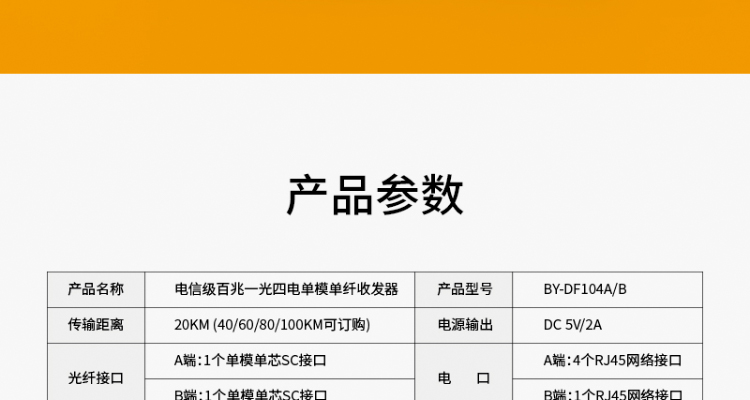Select the 光纤接口 label cell

tap(96, 378)
